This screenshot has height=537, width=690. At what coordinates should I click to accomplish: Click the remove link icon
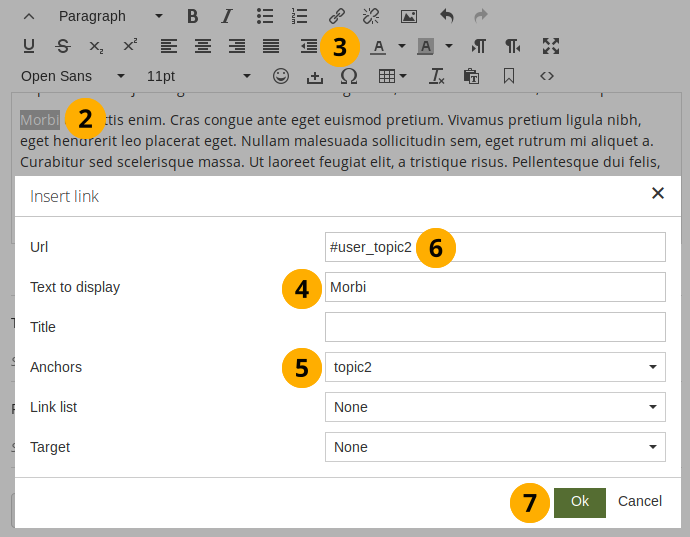coord(371,16)
